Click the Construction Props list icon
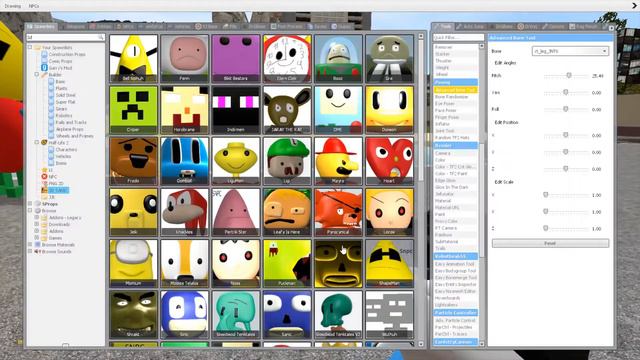This screenshot has width=640, height=360. click(x=44, y=54)
